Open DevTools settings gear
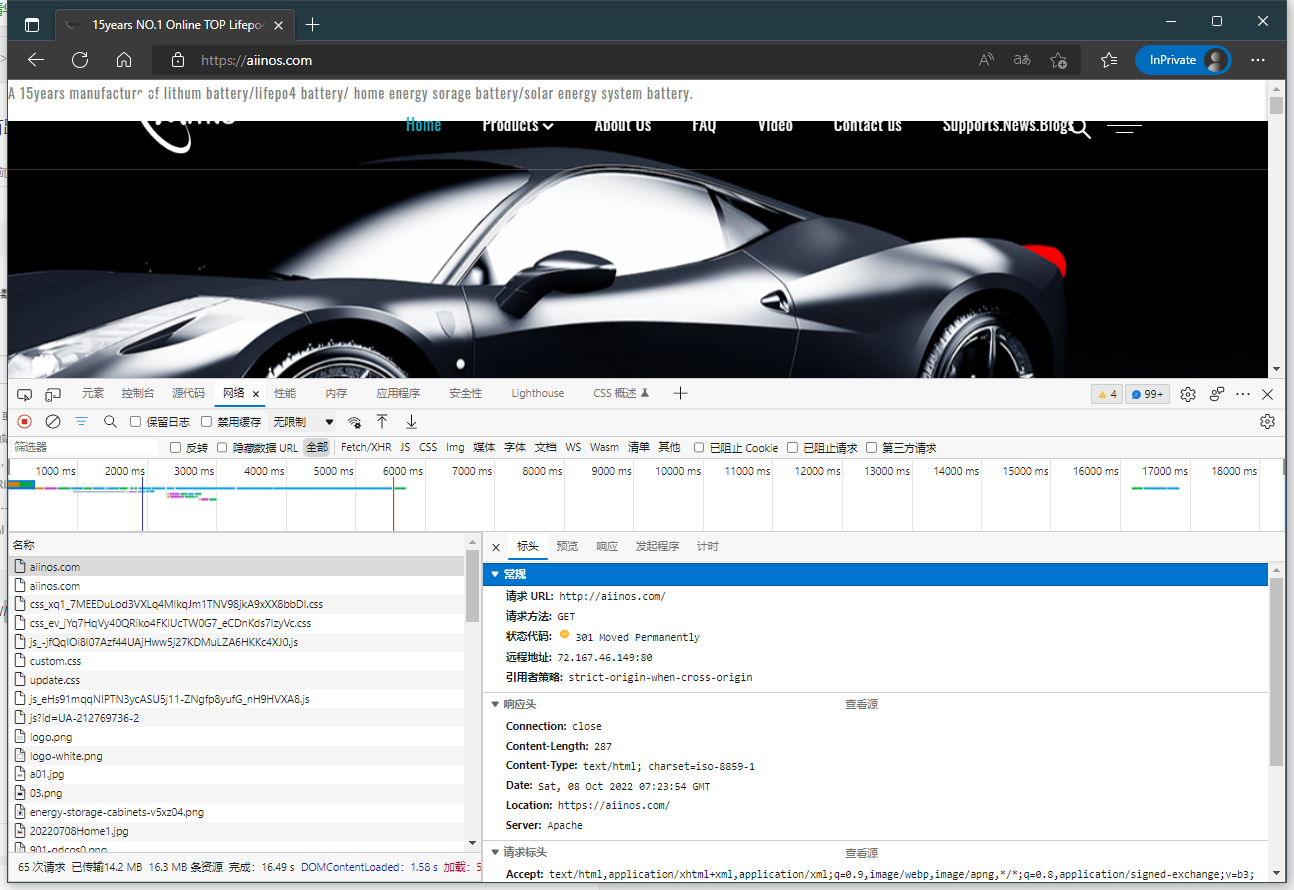The image size is (1294, 890). point(1188,394)
